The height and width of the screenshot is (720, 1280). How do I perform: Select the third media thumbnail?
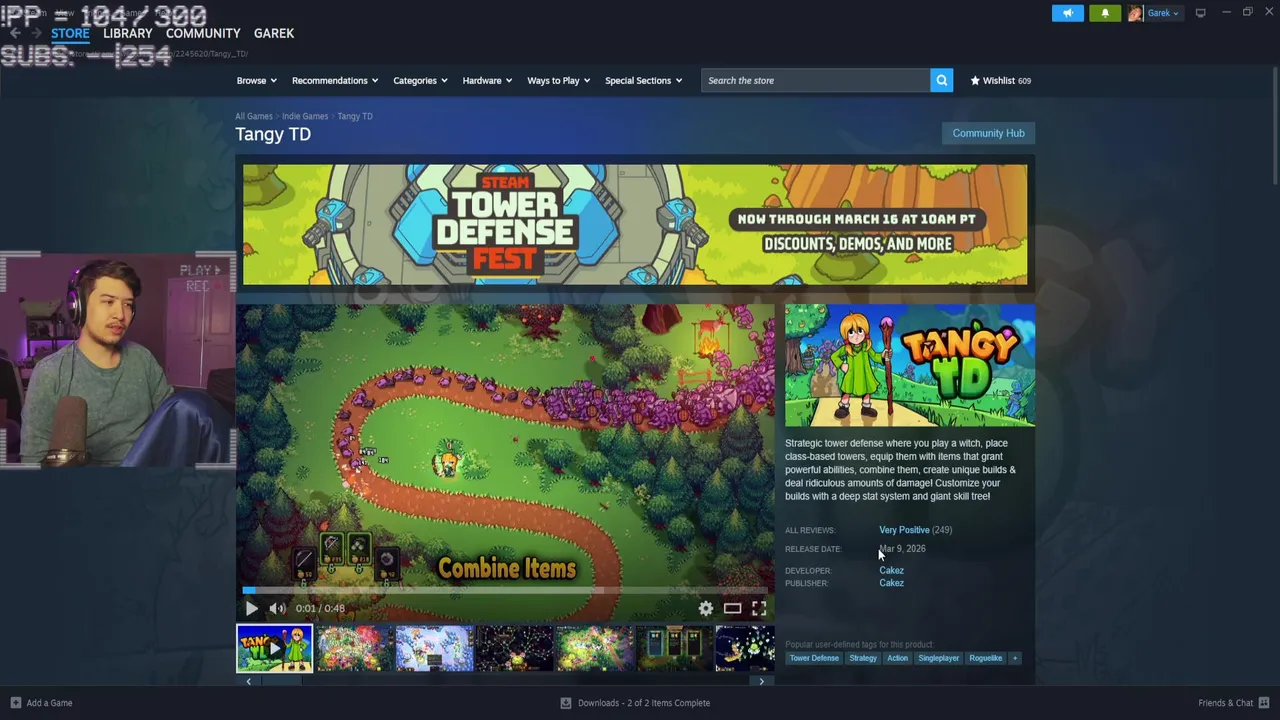coord(434,648)
